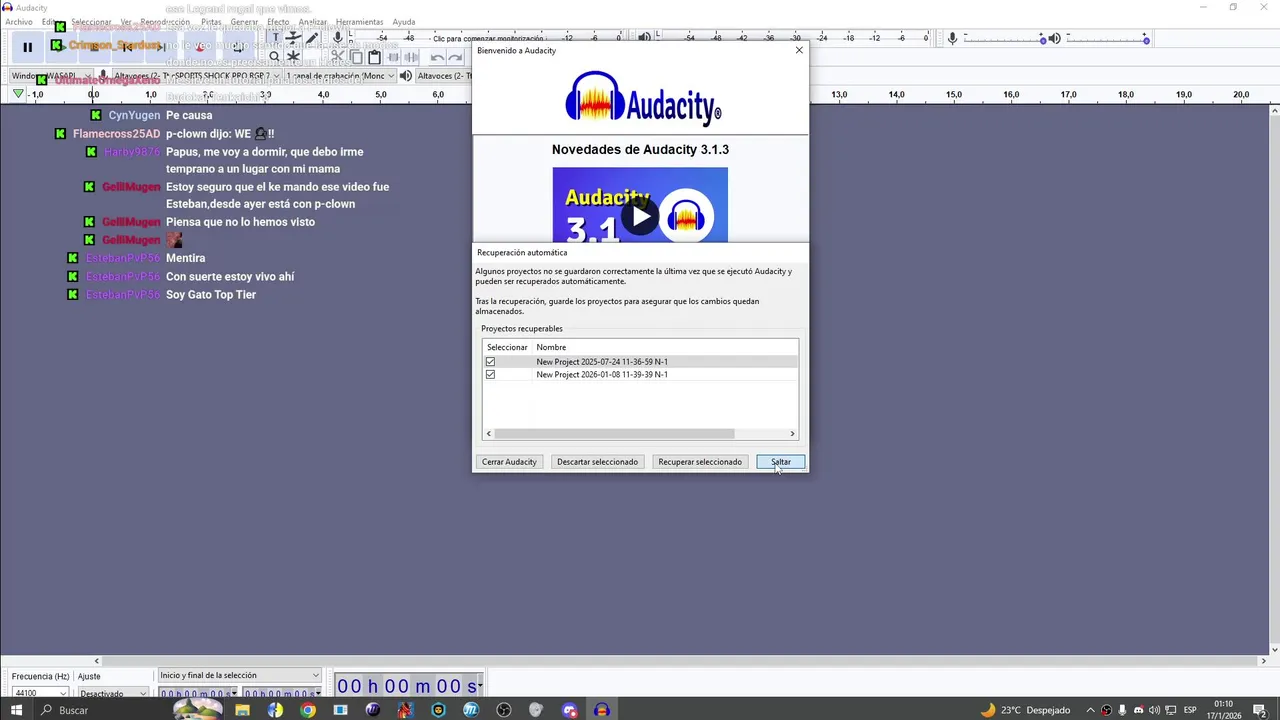Click the Audacity taskbar icon
1280x720 pixels.
pos(602,710)
